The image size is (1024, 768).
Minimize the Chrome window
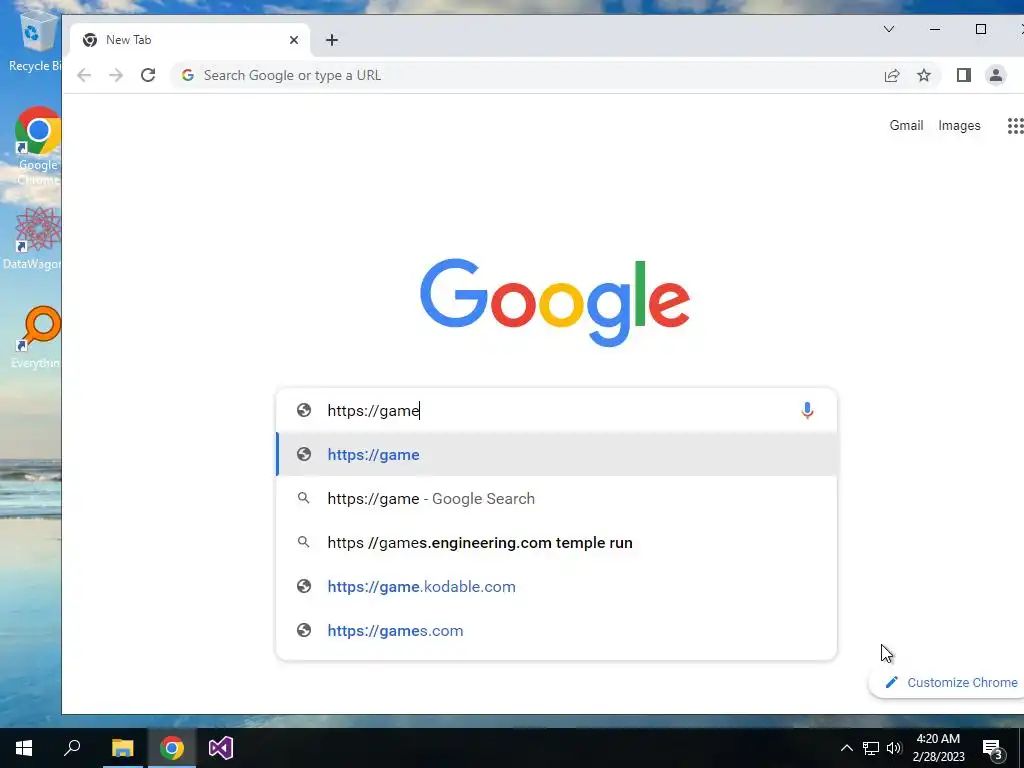pyautogui.click(x=935, y=29)
